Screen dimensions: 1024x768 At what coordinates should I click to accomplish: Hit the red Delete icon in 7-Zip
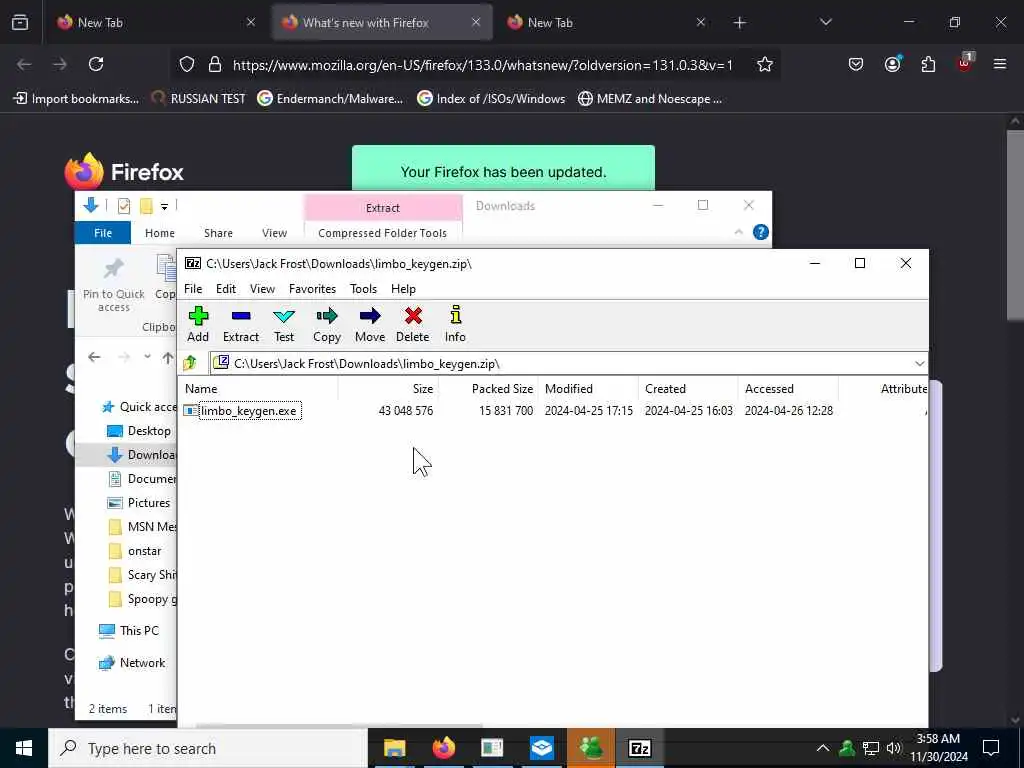pos(413,324)
